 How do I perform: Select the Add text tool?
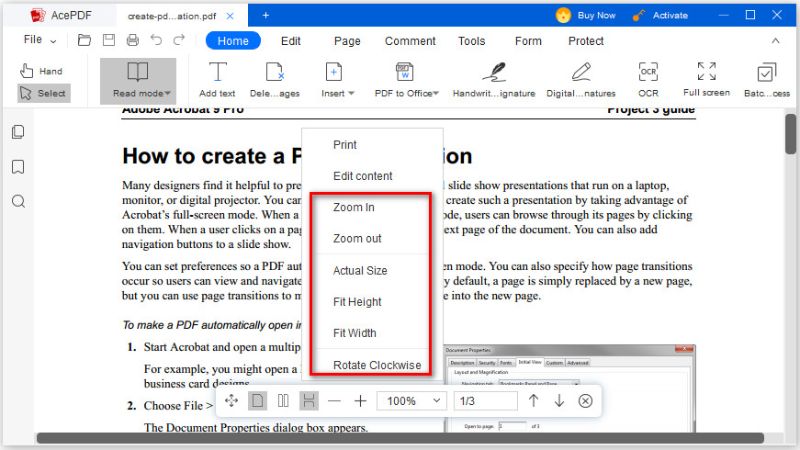click(217, 80)
